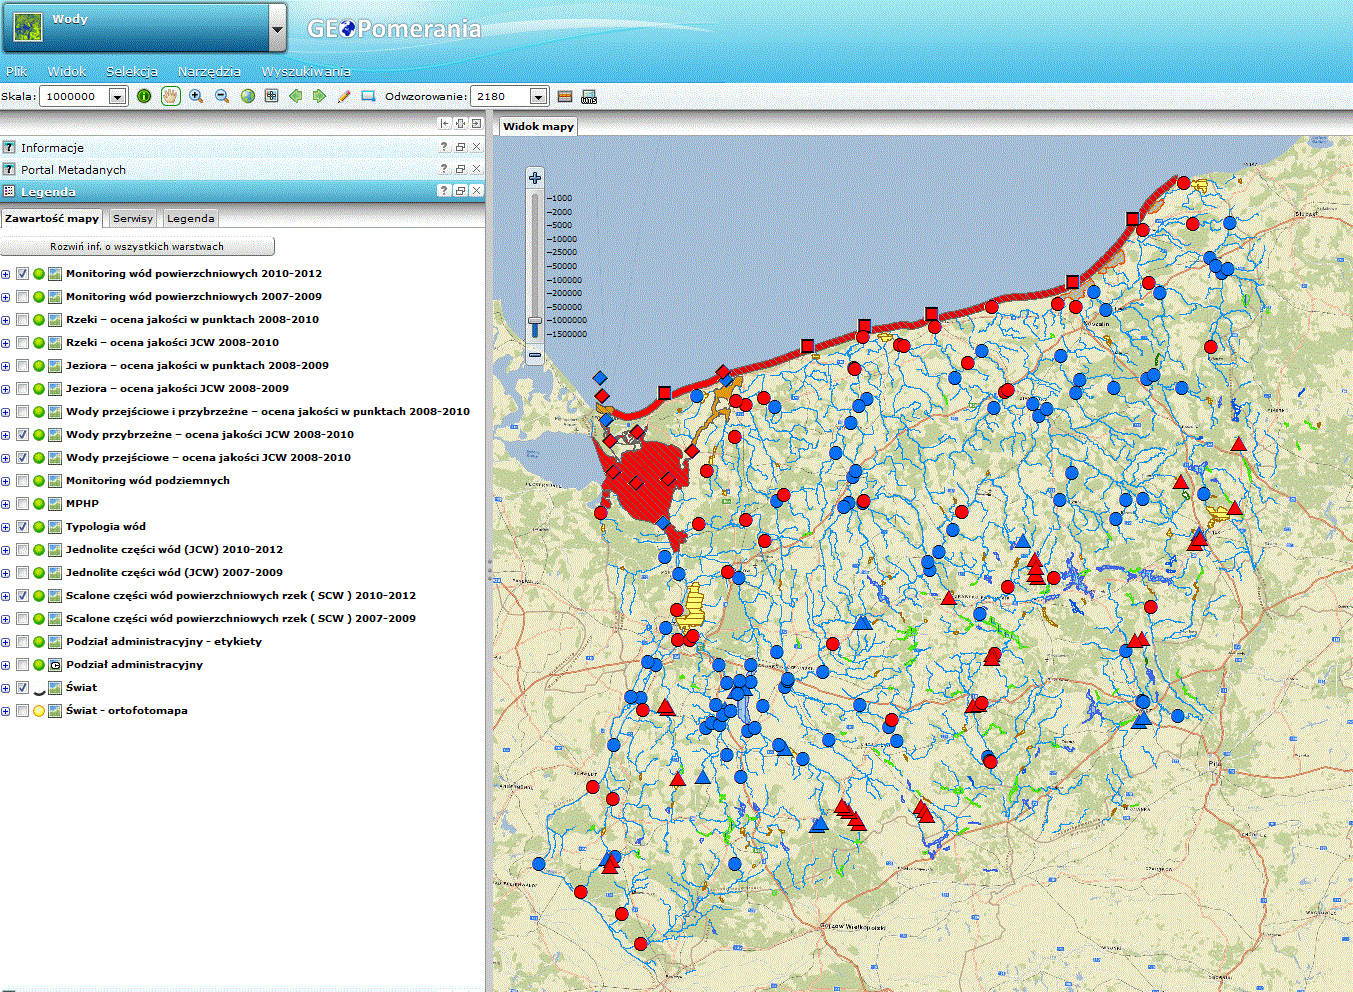Uncheck Monitoring wód powierzchniowych 2010-2012 layer
This screenshot has width=1353, height=992.
pyautogui.click(x=22, y=274)
